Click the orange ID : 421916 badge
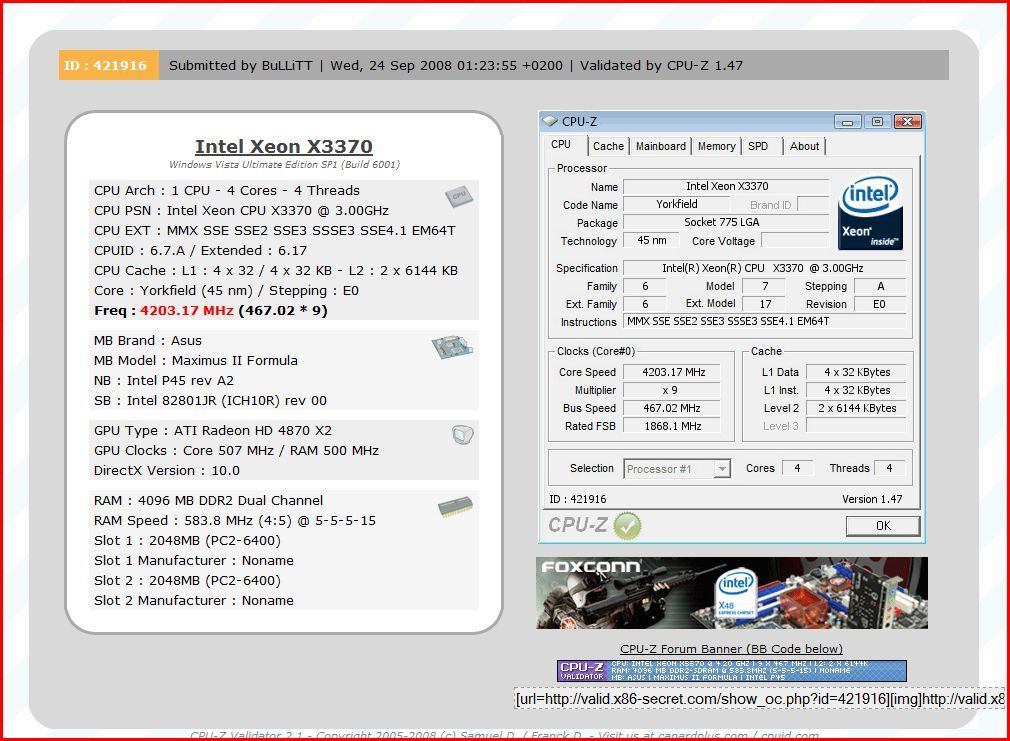1010x741 pixels. [x=108, y=65]
